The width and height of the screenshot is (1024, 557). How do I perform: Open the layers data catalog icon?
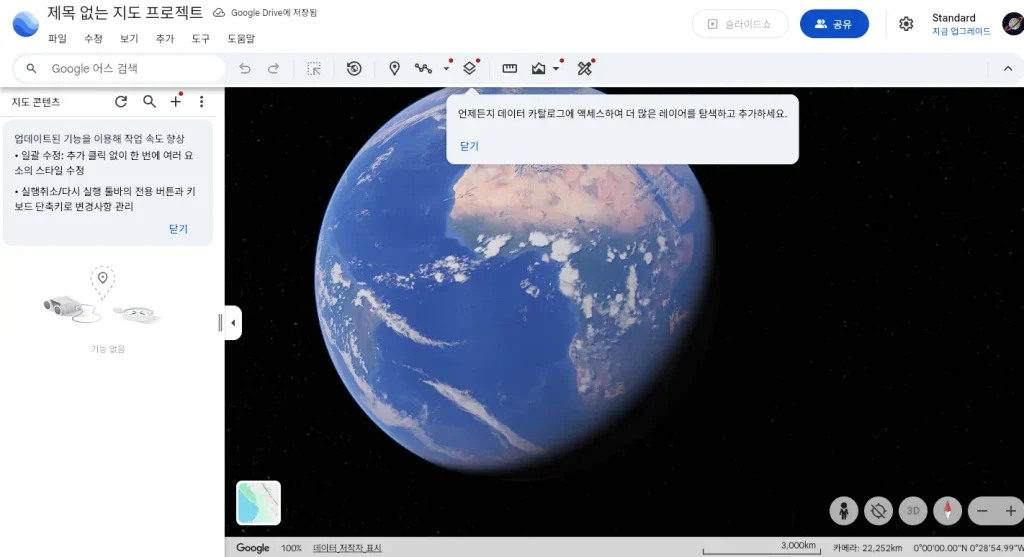[470, 68]
